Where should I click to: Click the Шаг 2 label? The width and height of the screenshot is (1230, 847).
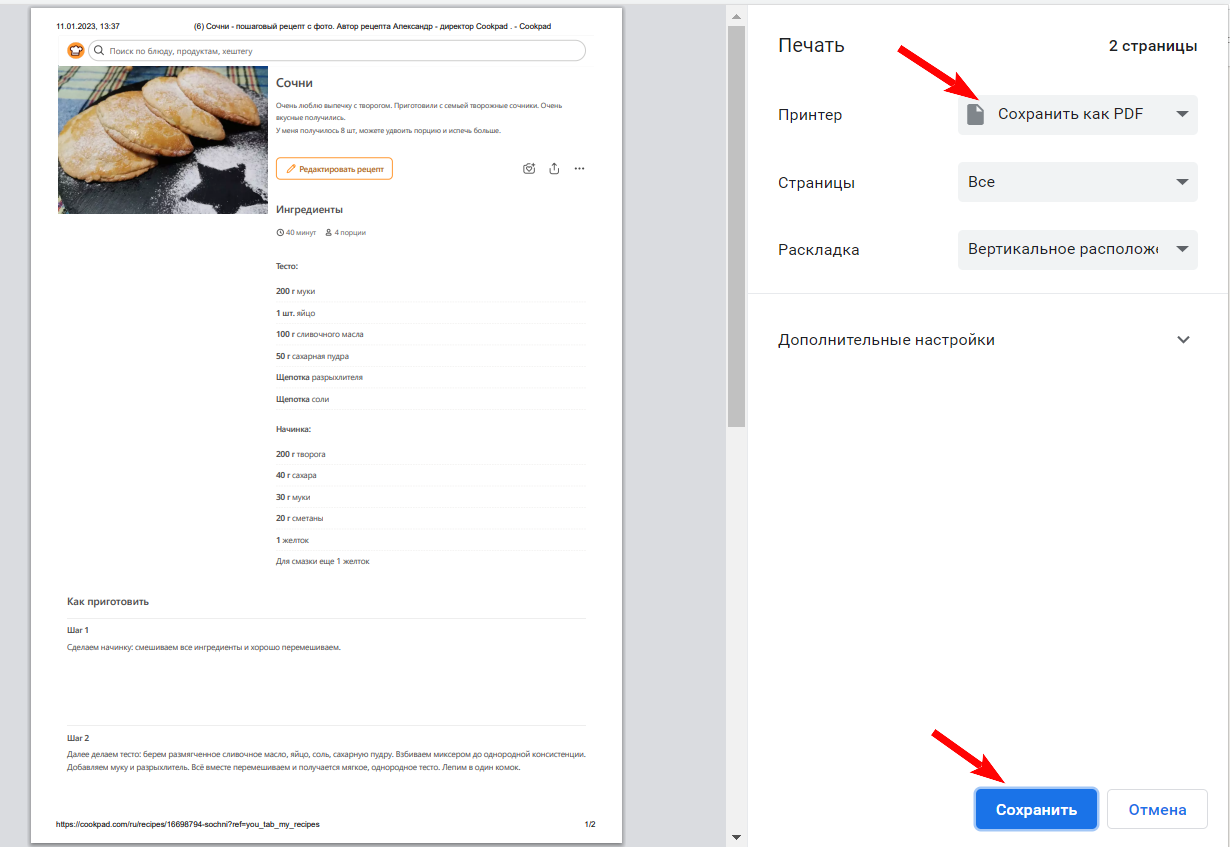tap(78, 738)
